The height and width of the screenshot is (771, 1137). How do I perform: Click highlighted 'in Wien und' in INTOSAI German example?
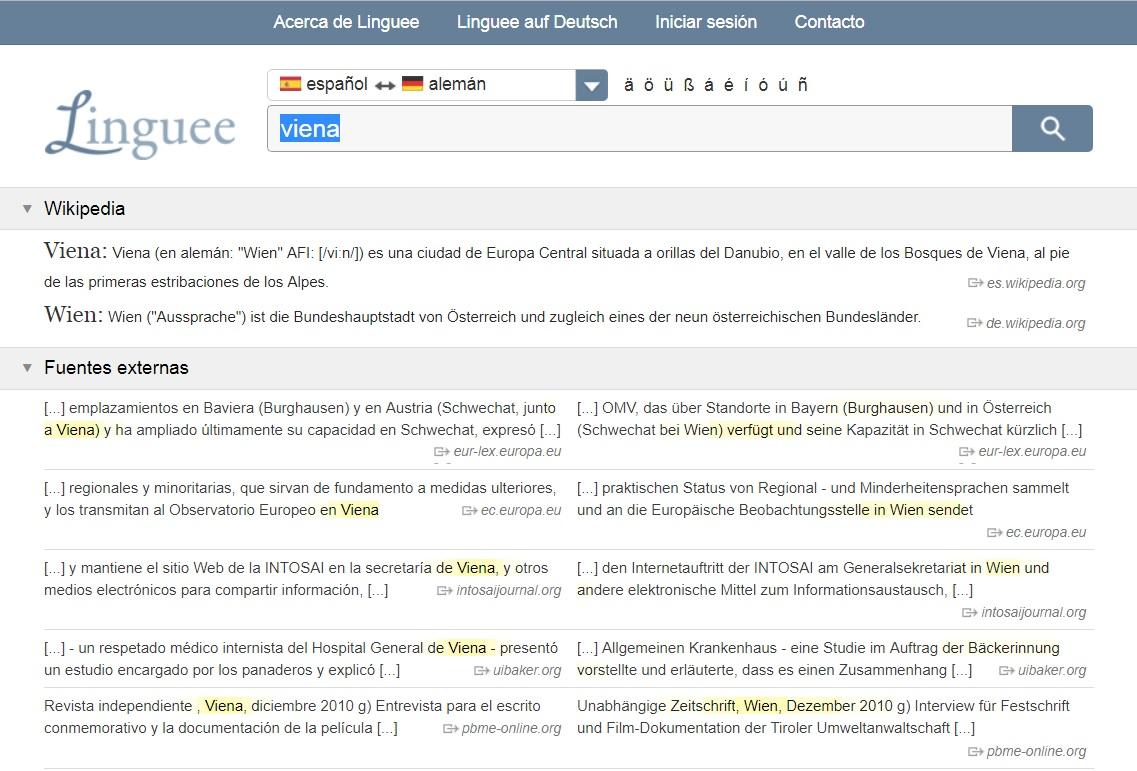[1009, 568]
